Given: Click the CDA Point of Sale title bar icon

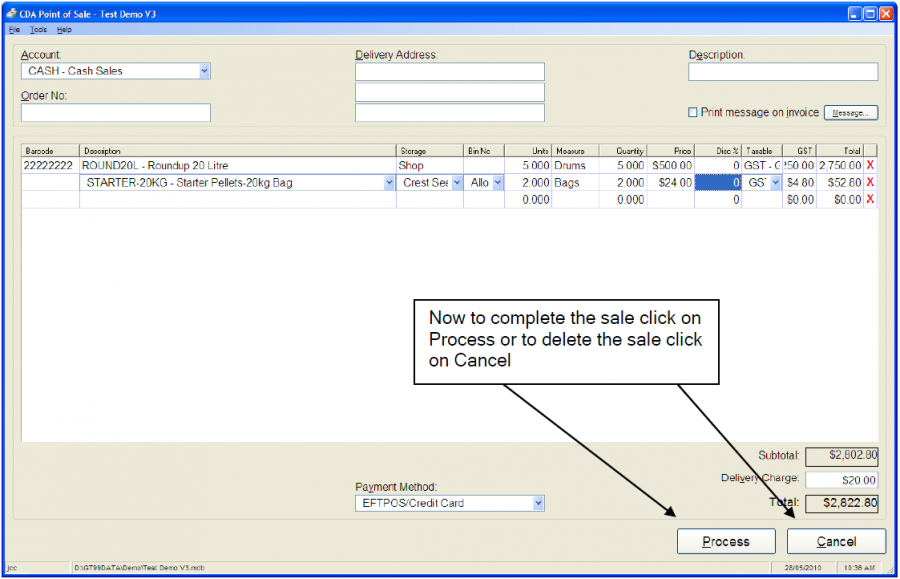Looking at the screenshot, I should 10,13.
